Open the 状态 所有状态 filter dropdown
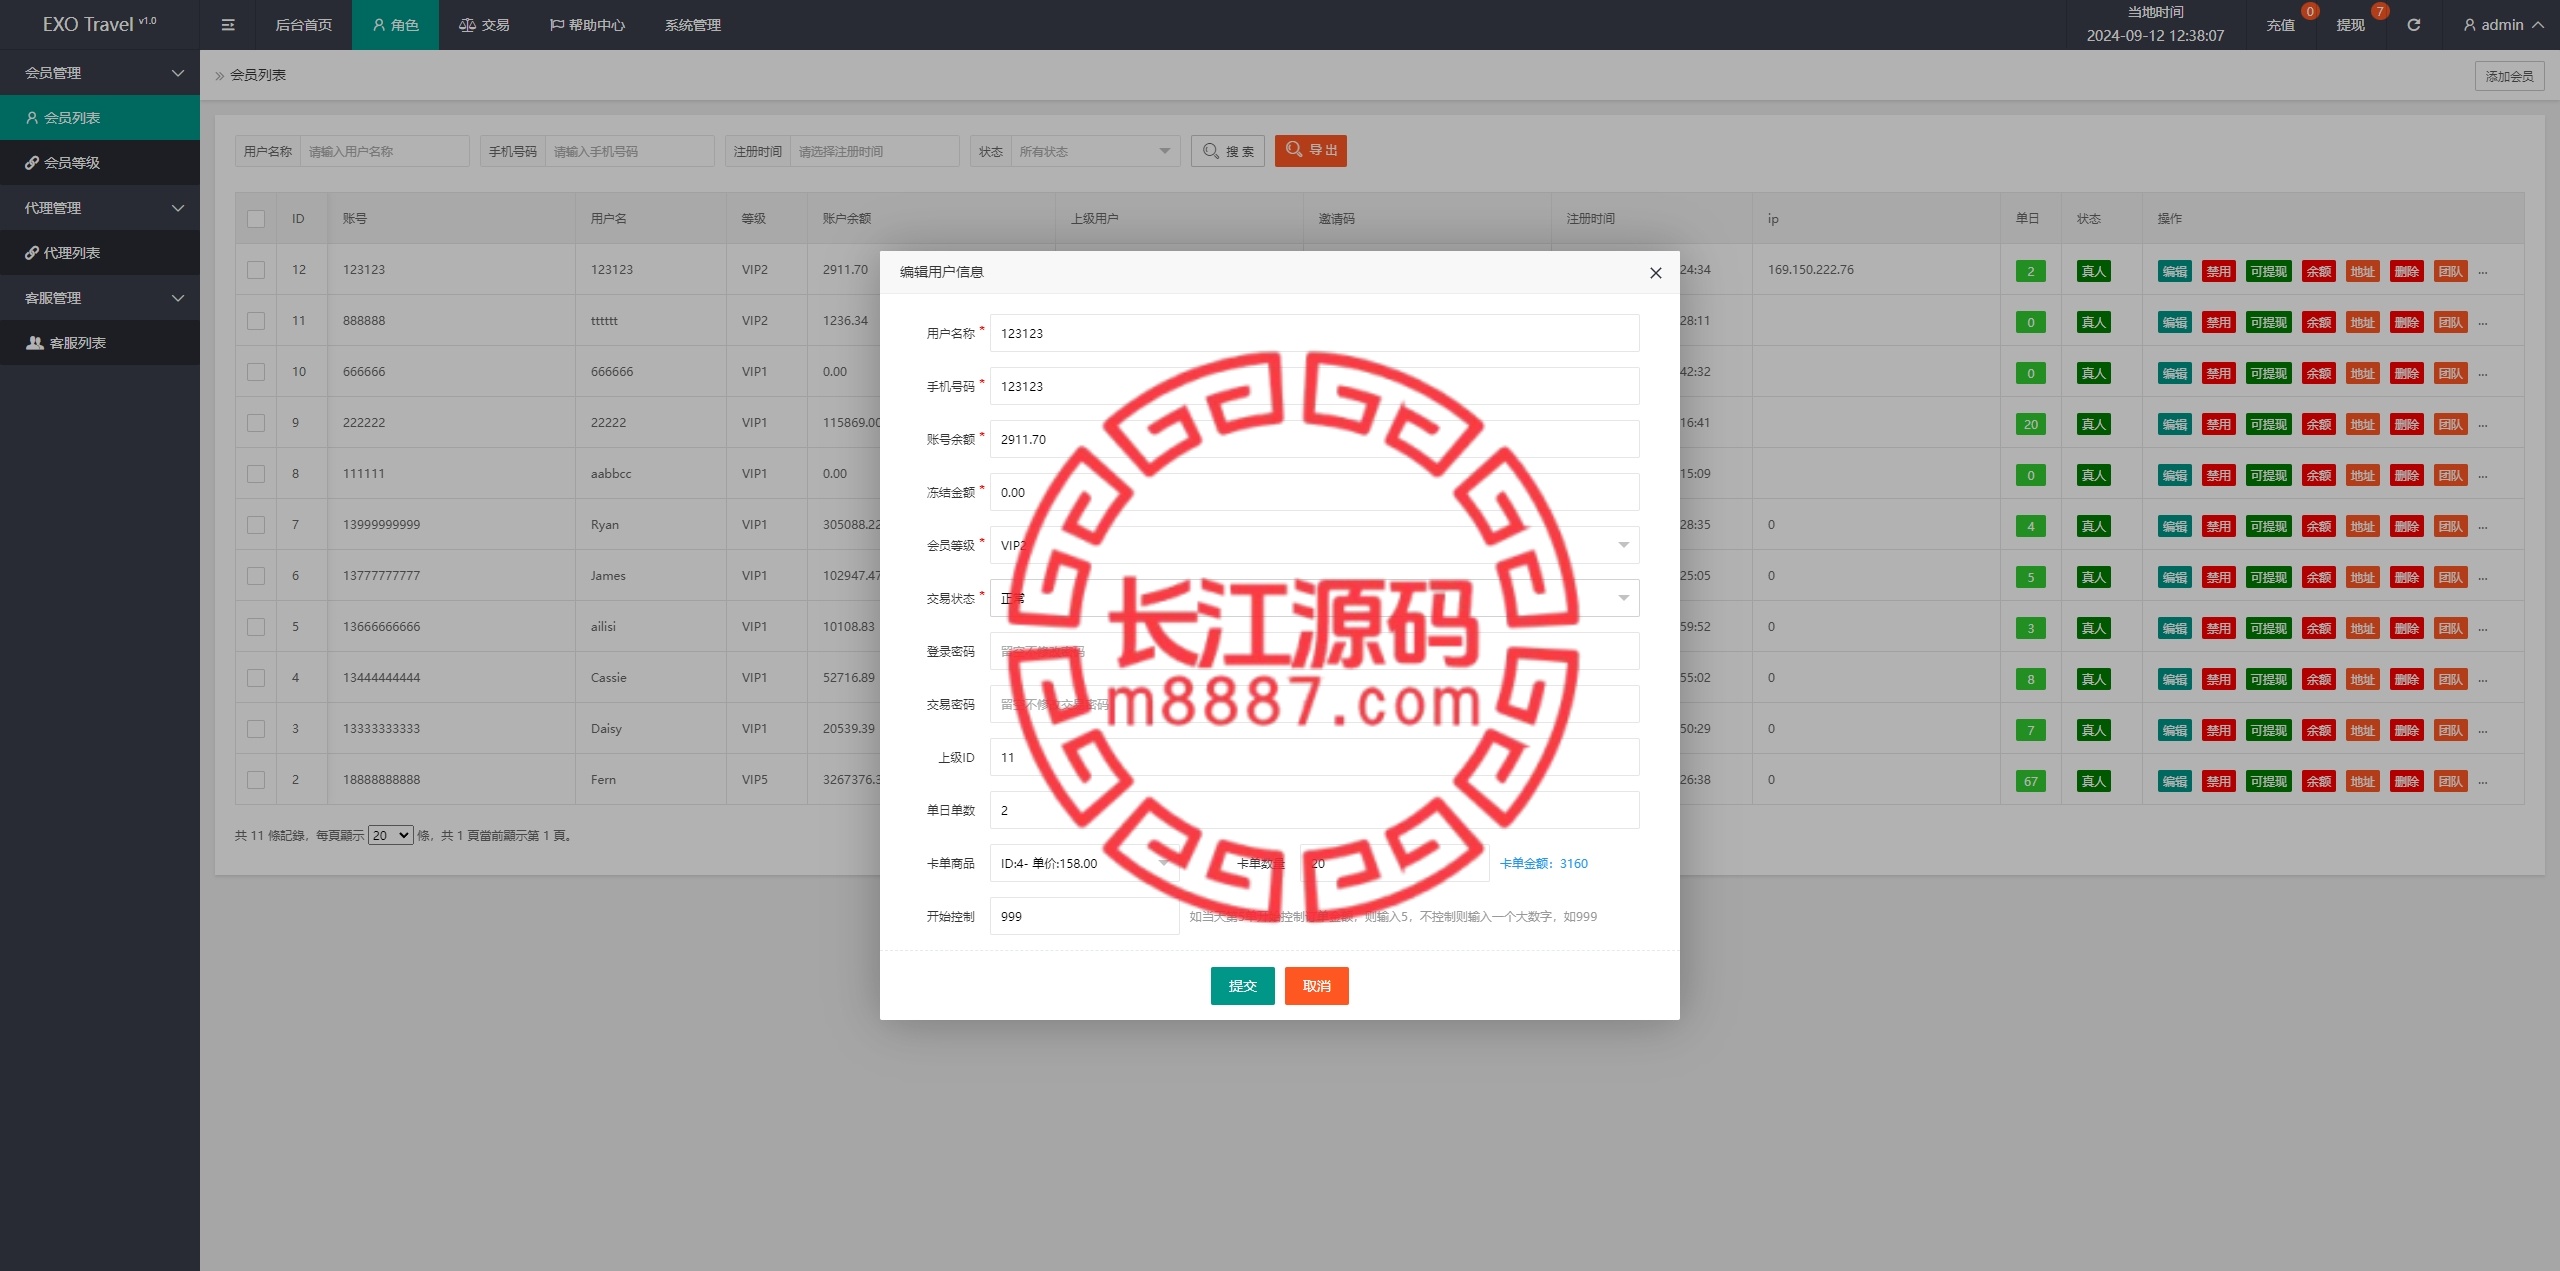This screenshot has height=1271, width=2560. point(1095,151)
